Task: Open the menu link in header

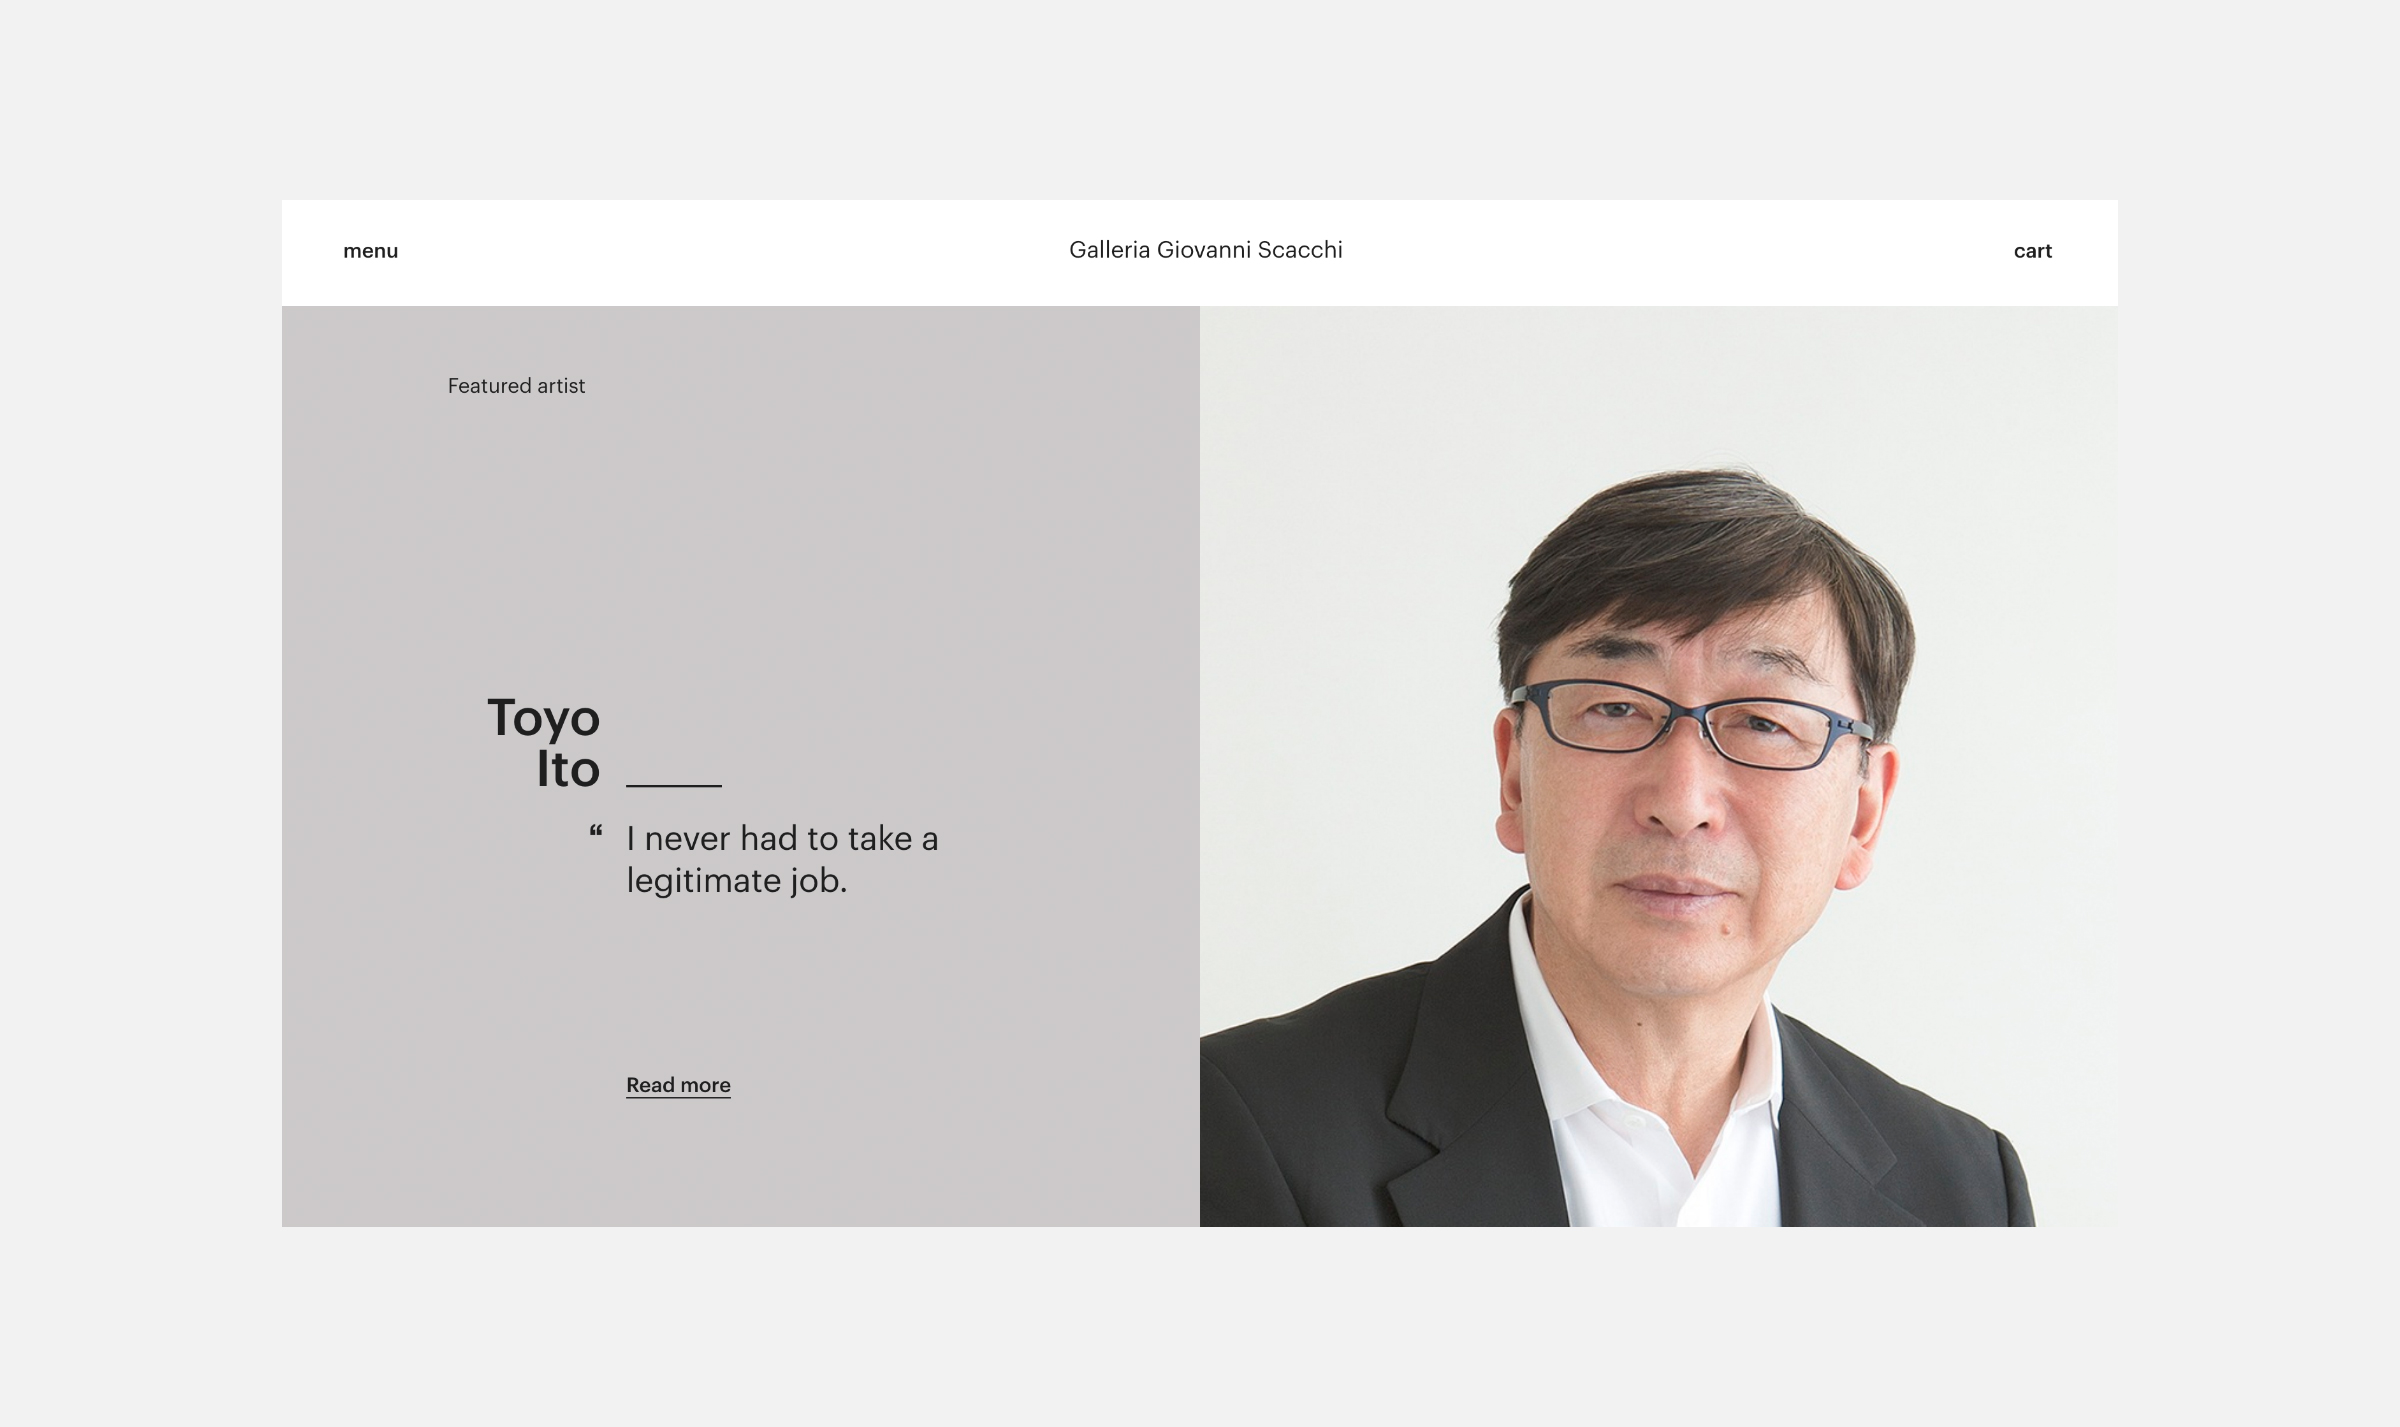Action: tap(370, 251)
